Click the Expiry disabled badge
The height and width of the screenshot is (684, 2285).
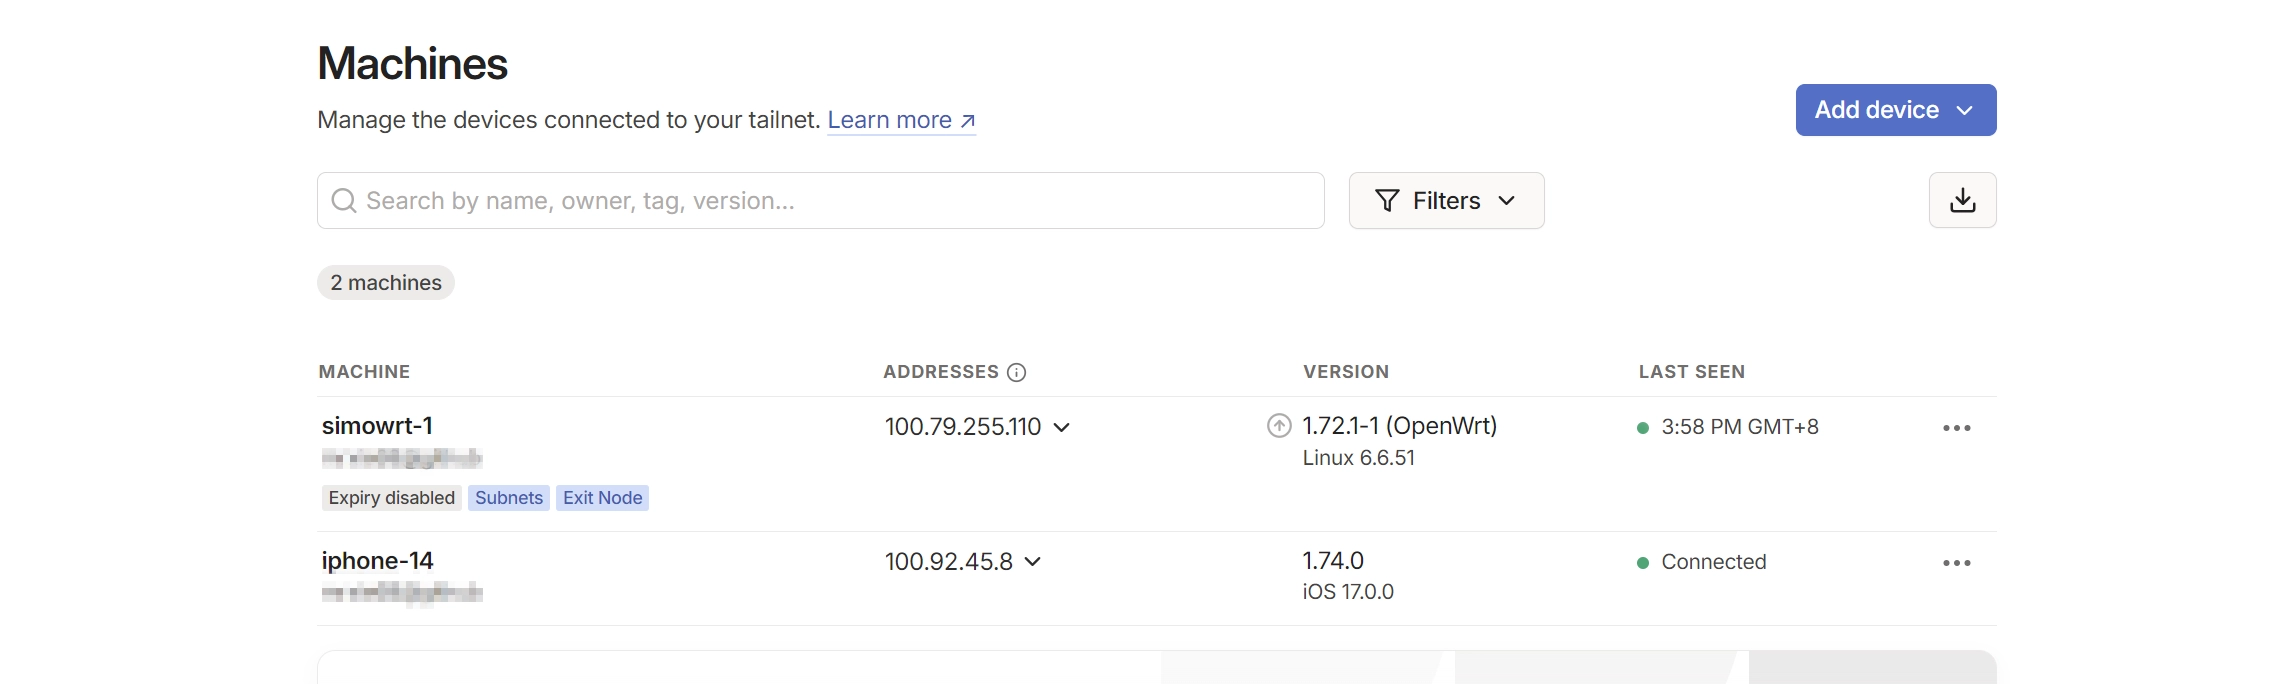click(x=391, y=498)
